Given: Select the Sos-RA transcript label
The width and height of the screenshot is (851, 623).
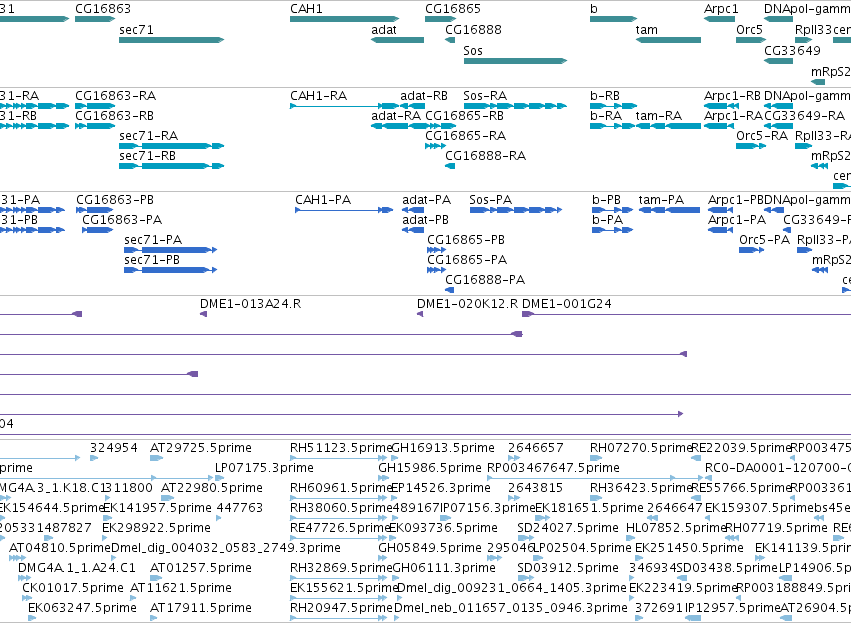Looking at the screenshot, I should tap(485, 96).
